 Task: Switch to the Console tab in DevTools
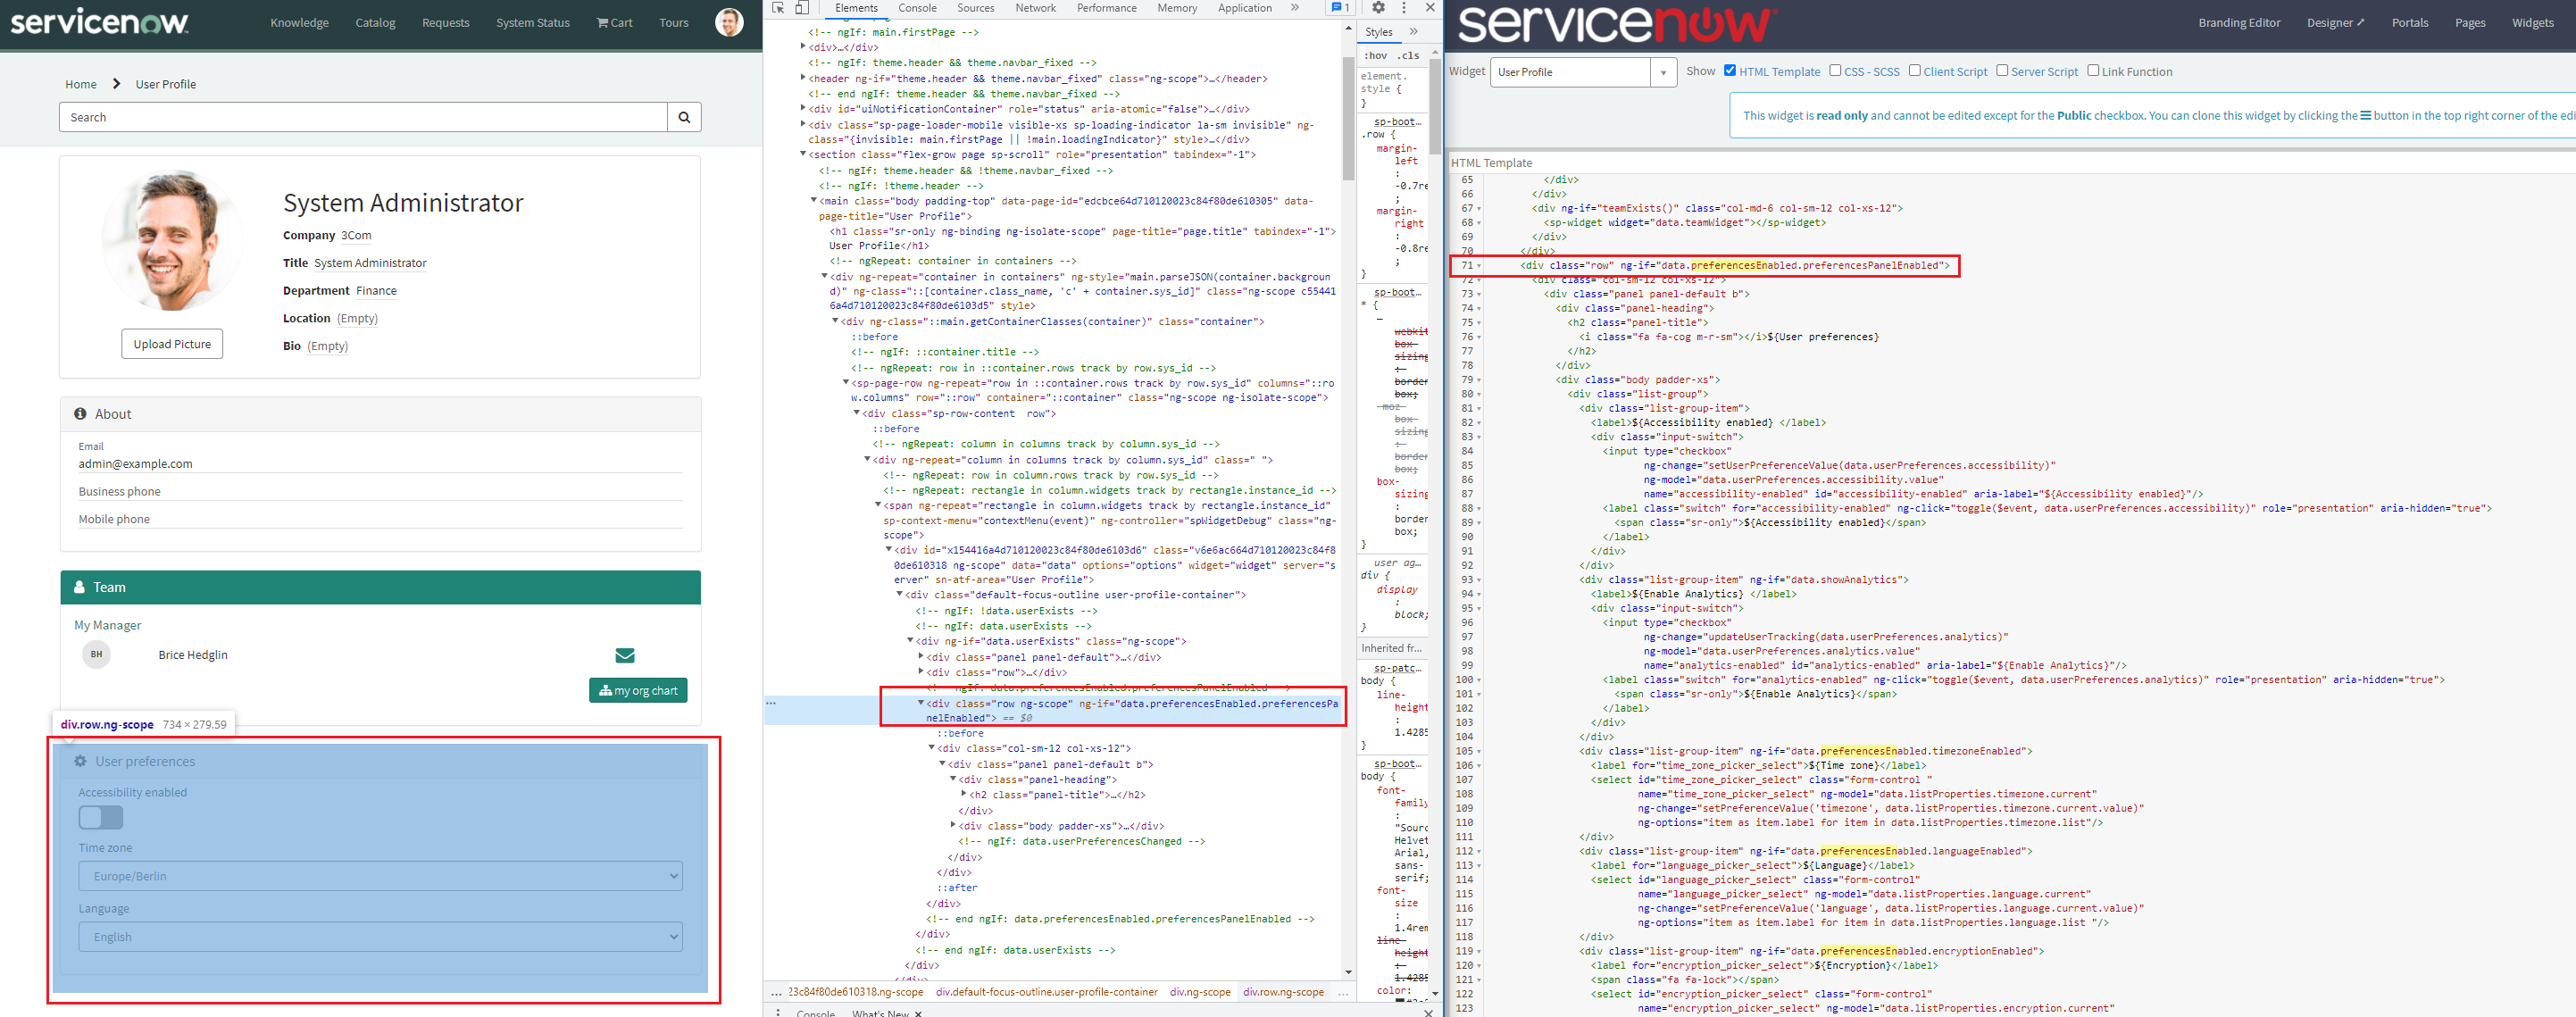click(917, 8)
